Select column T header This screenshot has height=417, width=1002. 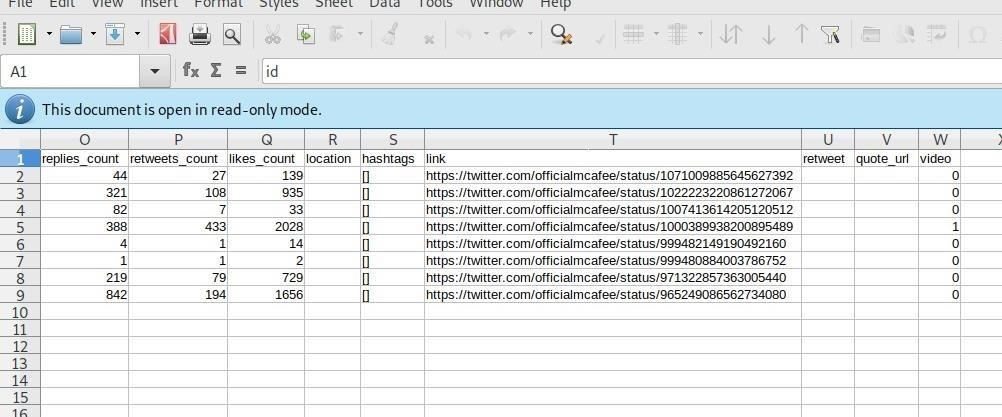(613, 139)
